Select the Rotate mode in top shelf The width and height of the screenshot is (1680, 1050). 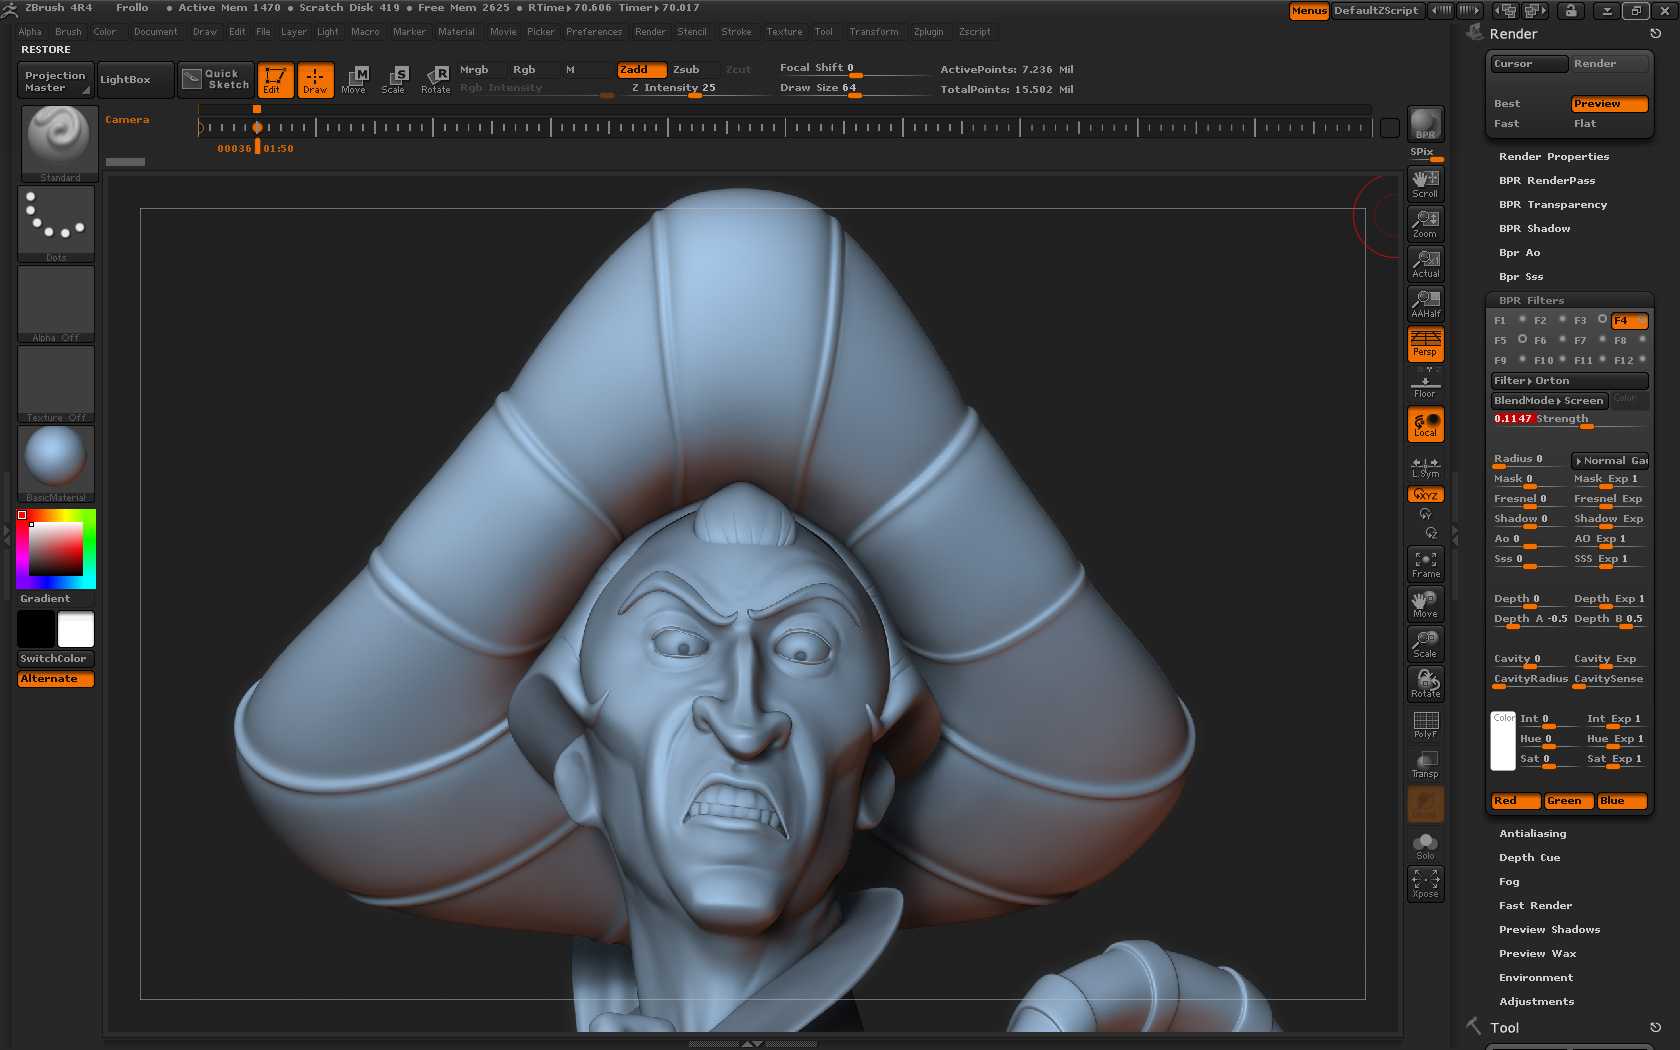point(435,80)
